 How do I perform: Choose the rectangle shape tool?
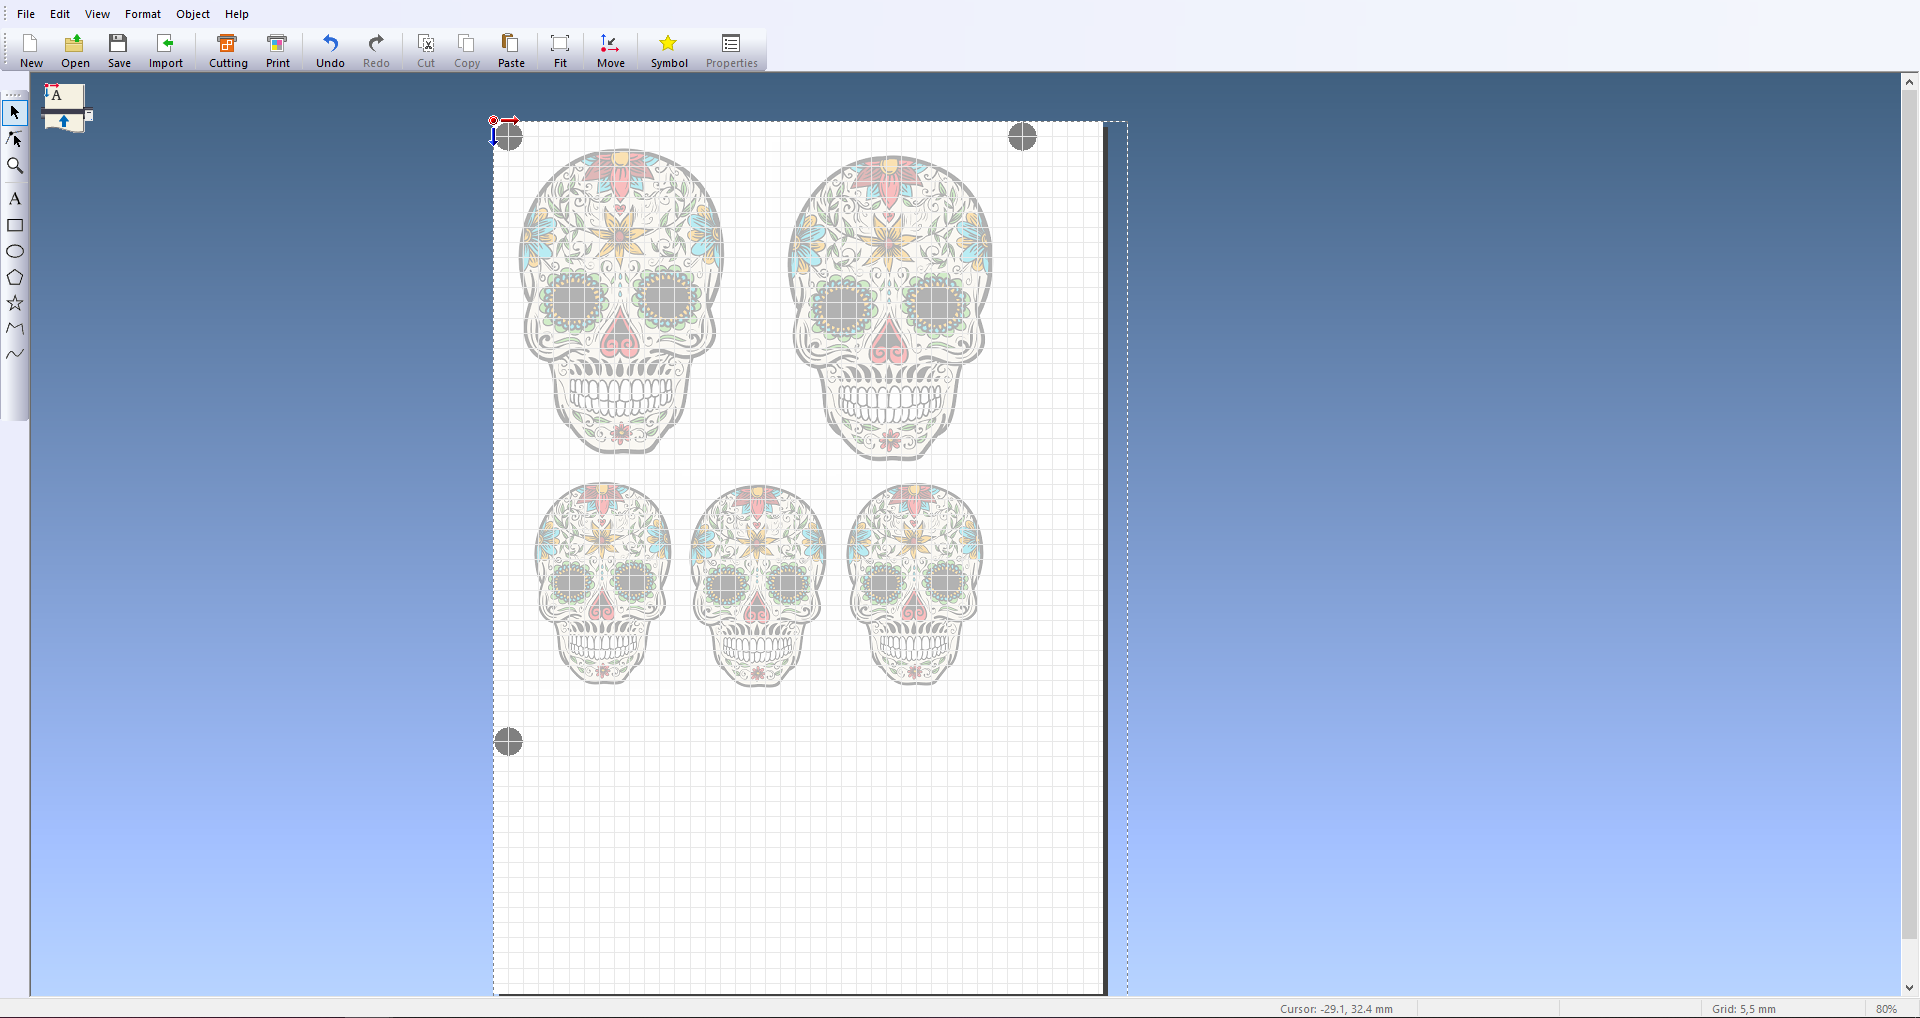coord(15,226)
